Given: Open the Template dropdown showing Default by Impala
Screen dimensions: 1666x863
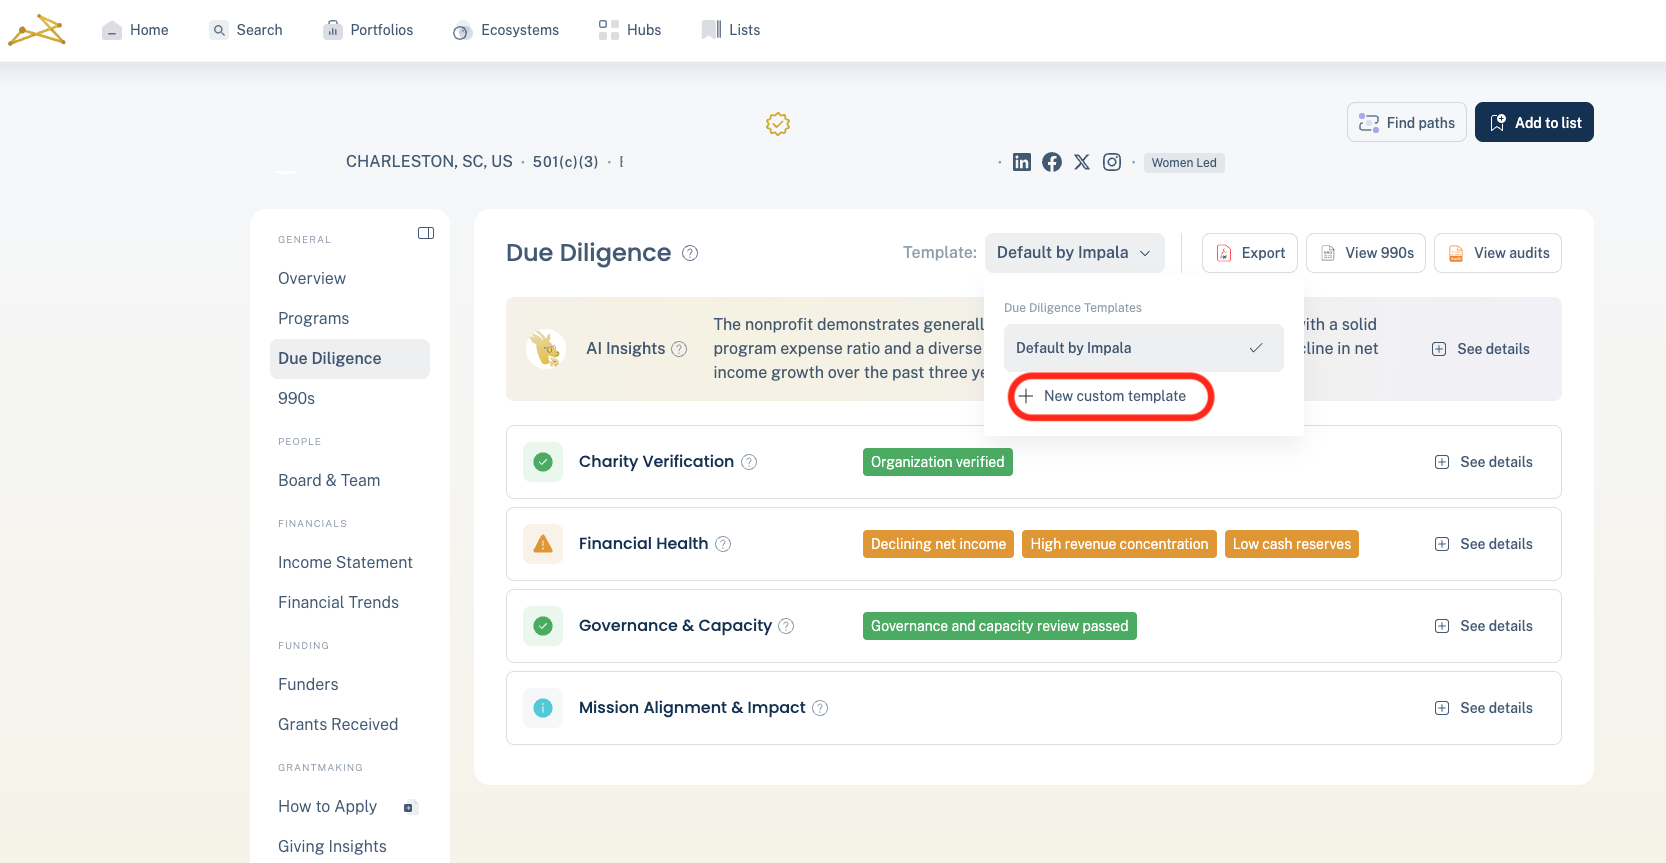Looking at the screenshot, I should pyautogui.click(x=1074, y=253).
